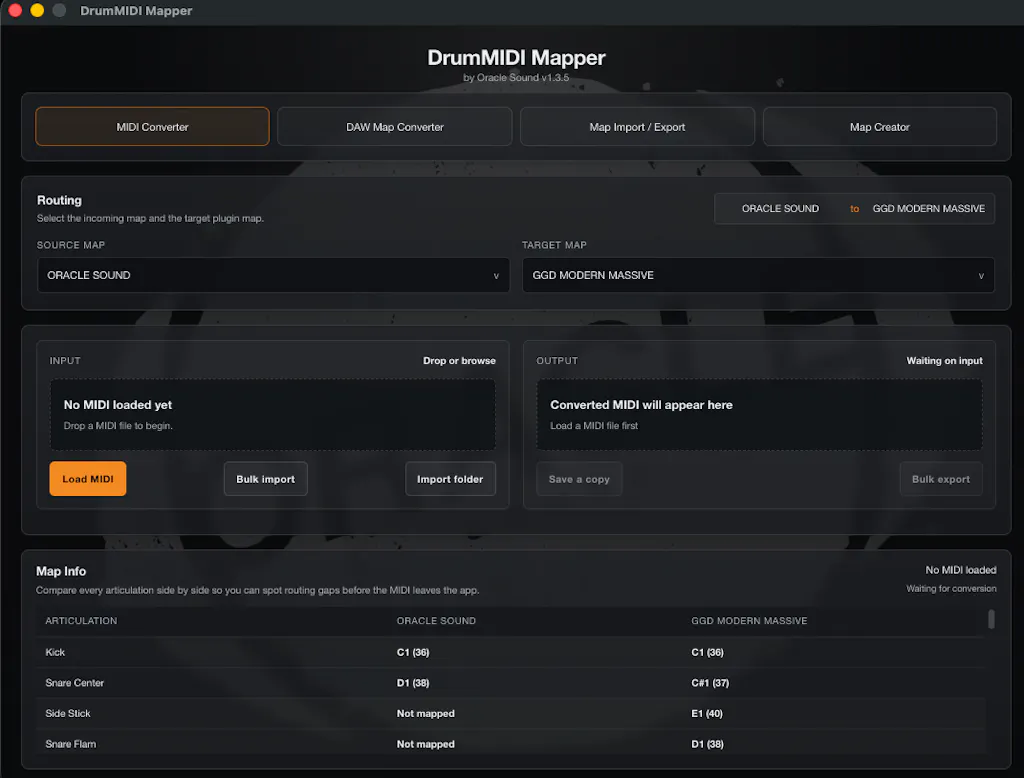The height and width of the screenshot is (778, 1024).
Task: Click the MIDI drop zone area
Action: [x=272, y=414]
